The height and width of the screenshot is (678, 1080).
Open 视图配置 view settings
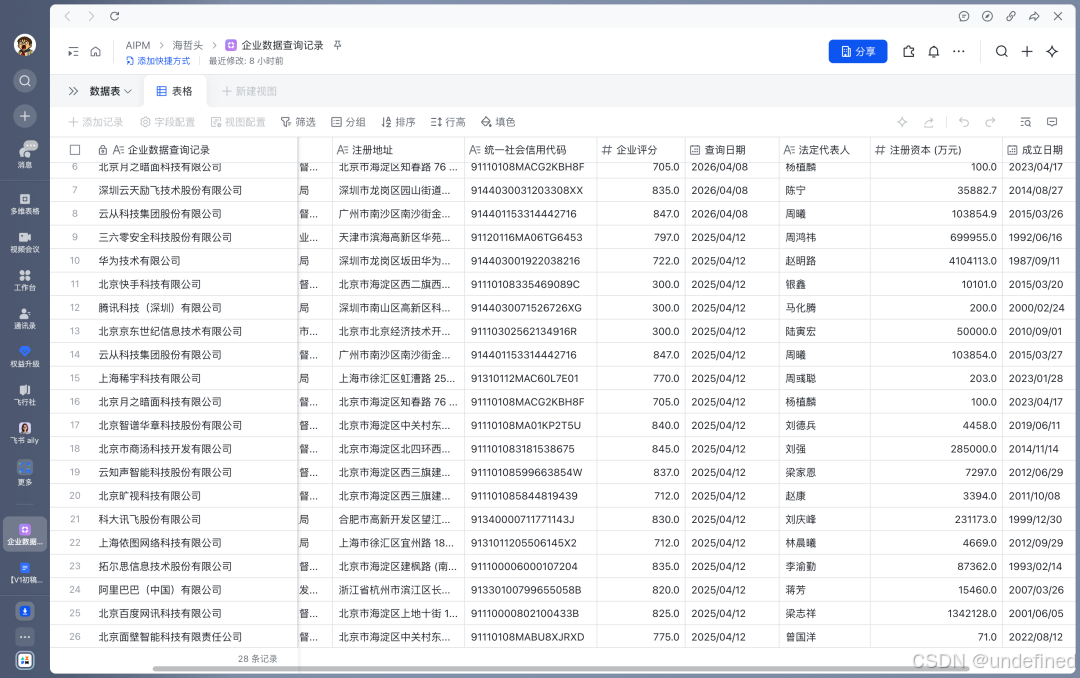tap(238, 122)
